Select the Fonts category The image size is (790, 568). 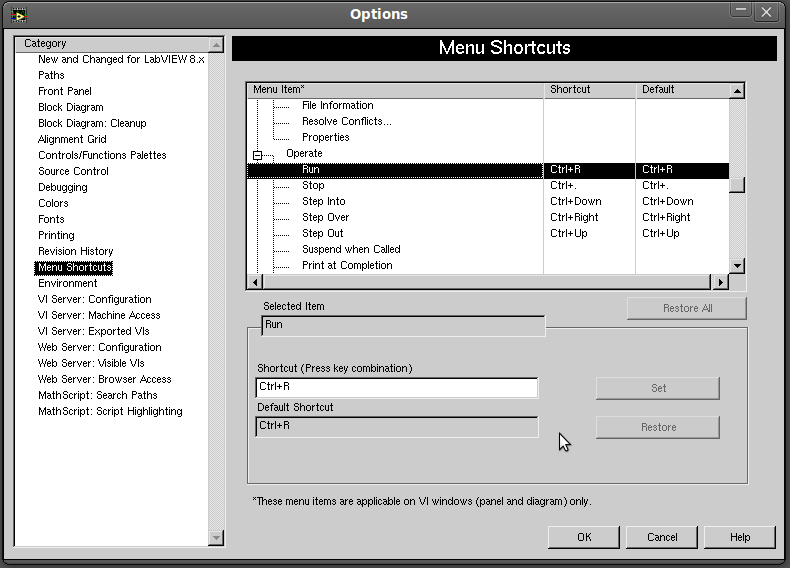(x=51, y=219)
